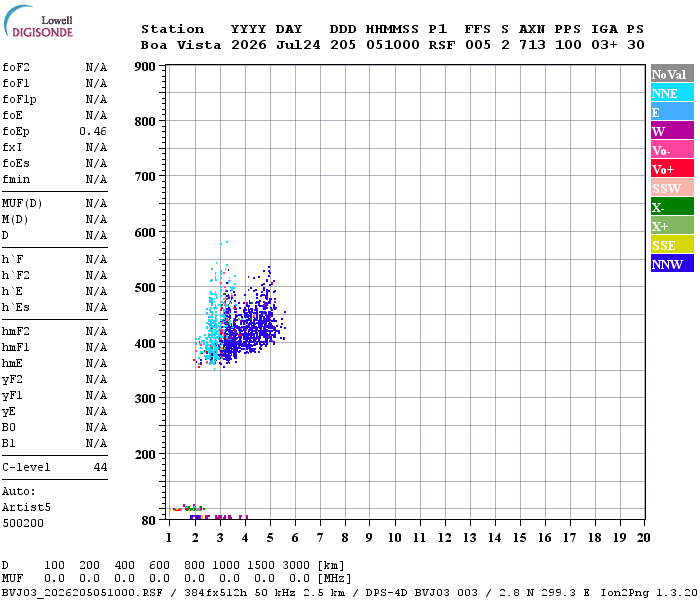This screenshot has height=600, width=700.
Task: Select the C-level value 44
Action: coord(100,467)
